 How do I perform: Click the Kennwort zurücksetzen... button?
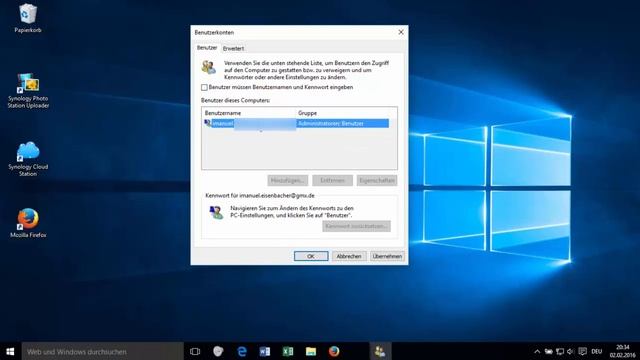point(356,226)
